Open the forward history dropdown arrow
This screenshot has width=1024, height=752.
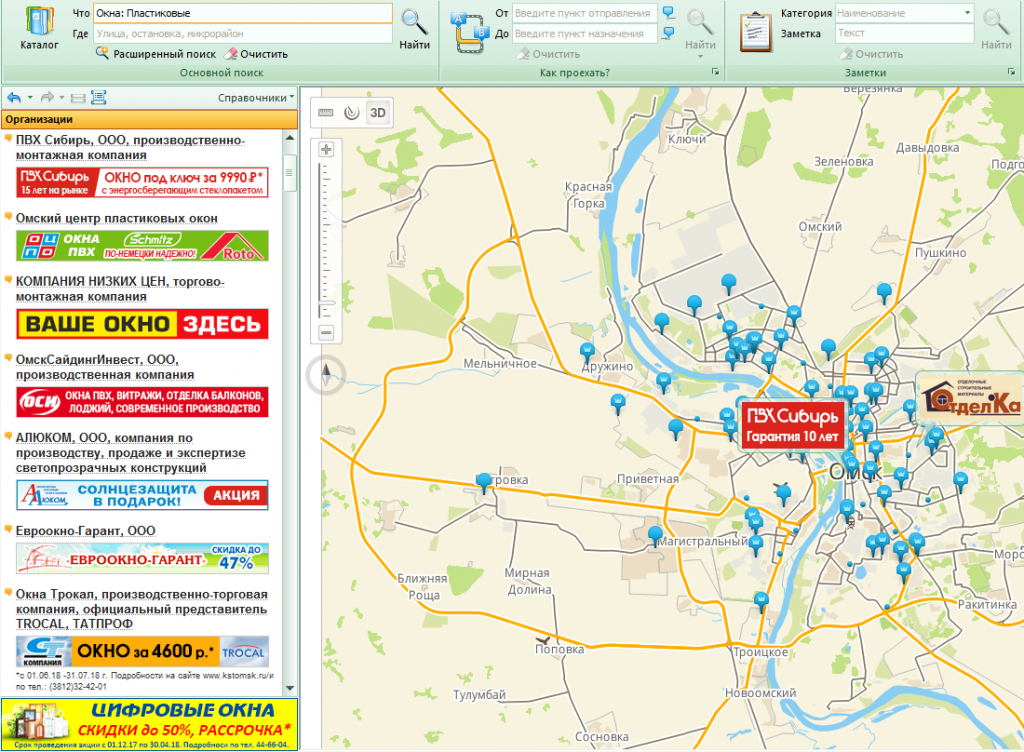tap(62, 98)
